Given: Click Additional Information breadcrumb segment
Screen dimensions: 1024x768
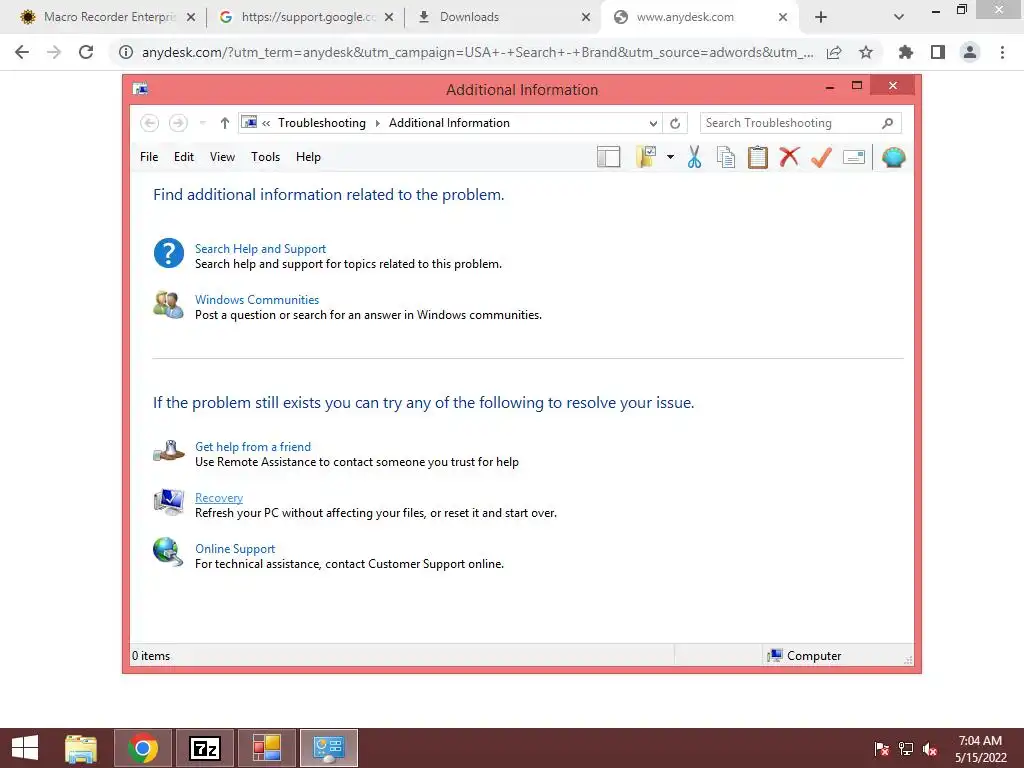Looking at the screenshot, I should click(449, 123).
